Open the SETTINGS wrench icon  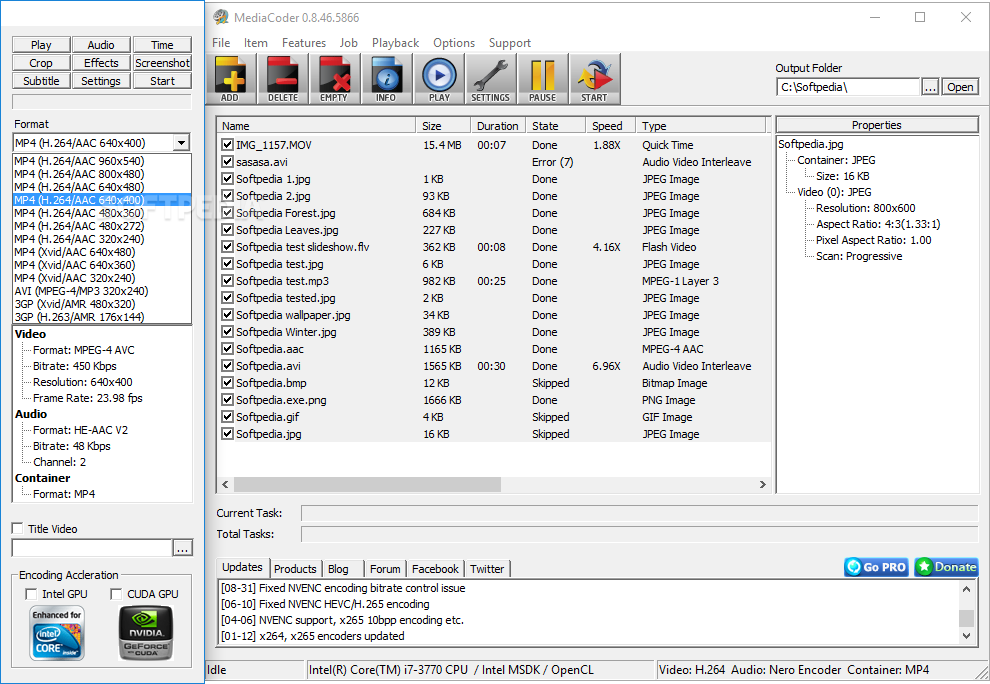[x=491, y=79]
